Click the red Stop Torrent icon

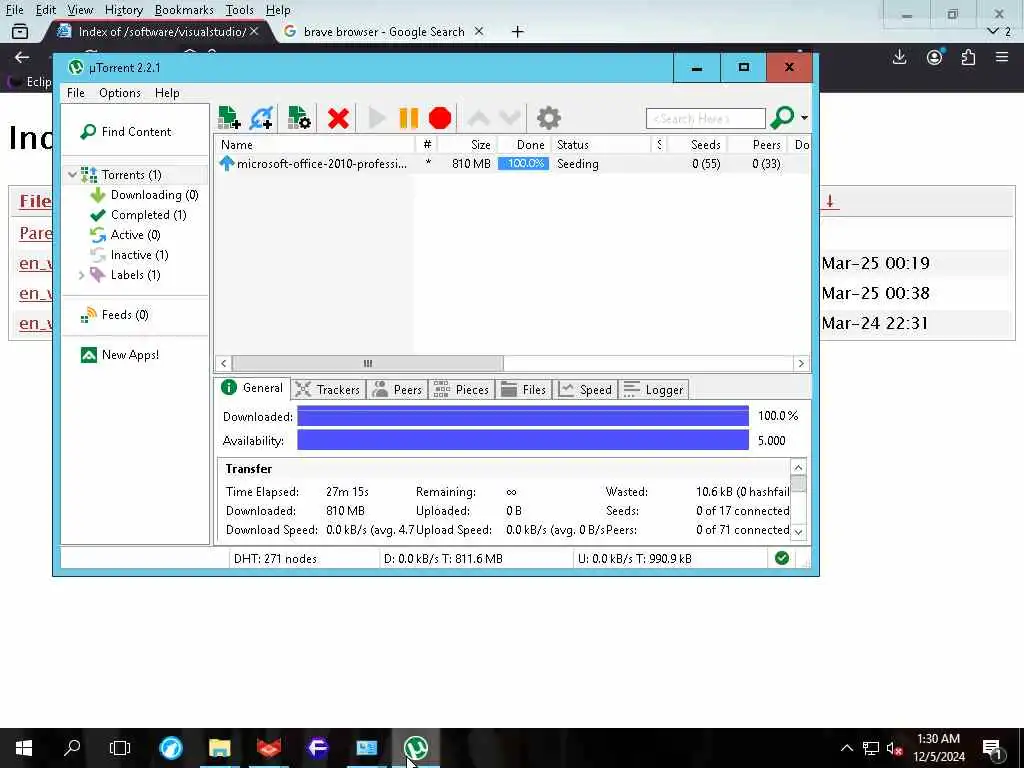pyautogui.click(x=440, y=118)
